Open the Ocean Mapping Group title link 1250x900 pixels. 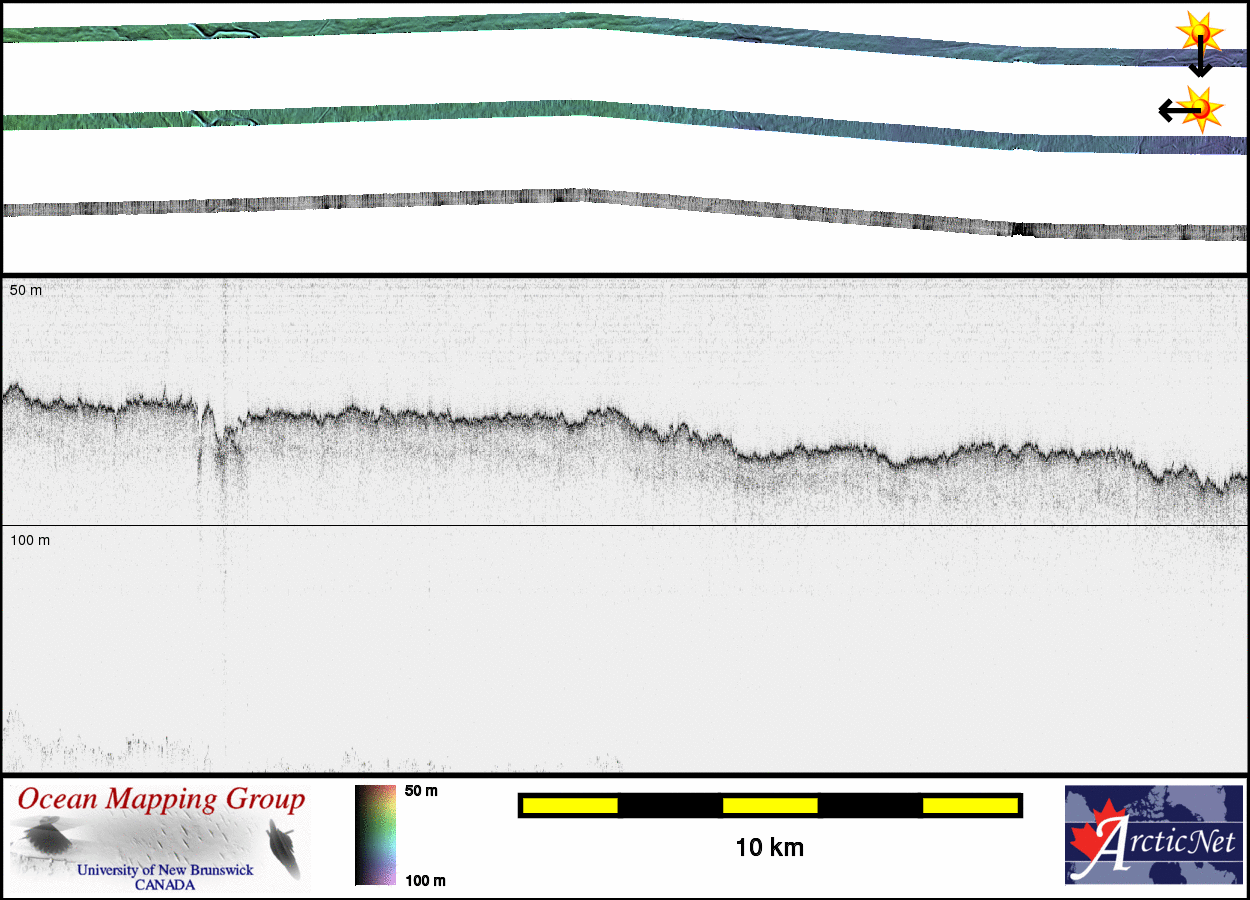tap(161, 800)
